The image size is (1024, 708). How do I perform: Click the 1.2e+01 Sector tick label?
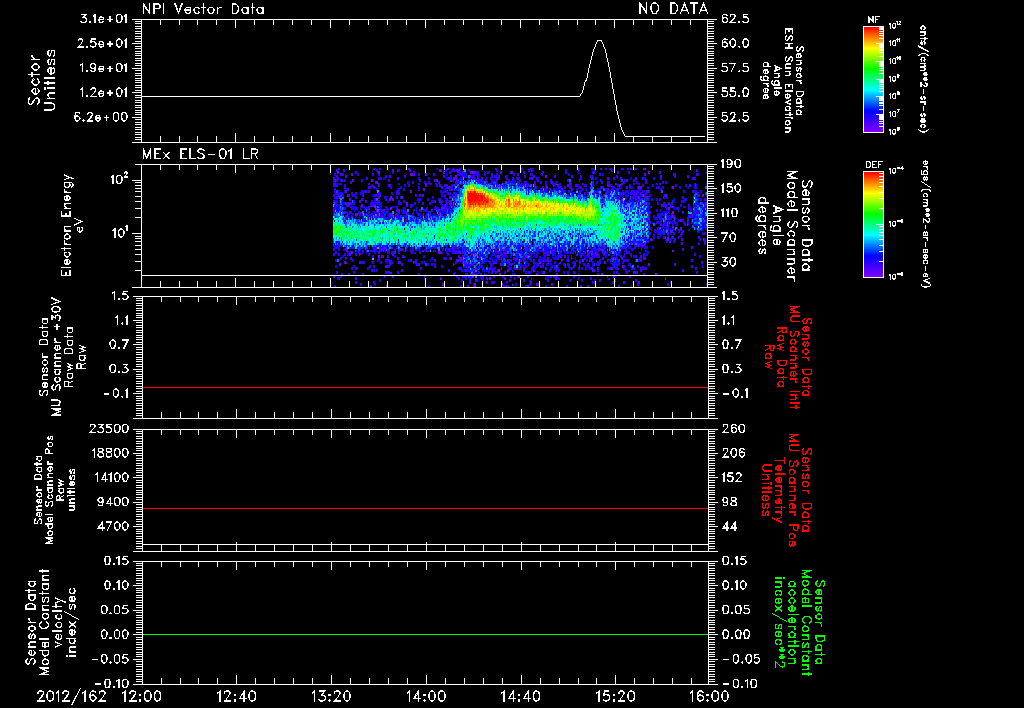point(104,93)
